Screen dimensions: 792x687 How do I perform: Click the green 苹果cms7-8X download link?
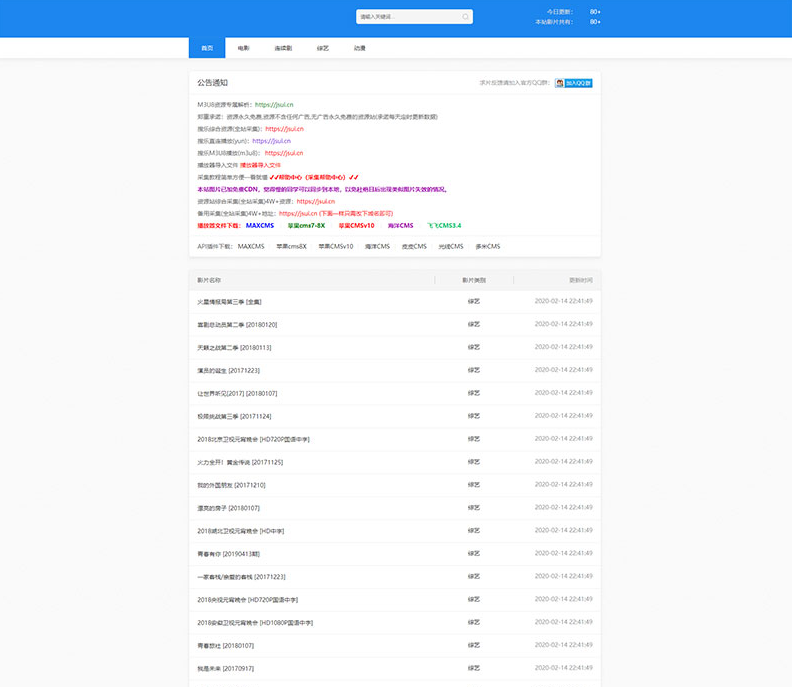pyautogui.click(x=306, y=225)
